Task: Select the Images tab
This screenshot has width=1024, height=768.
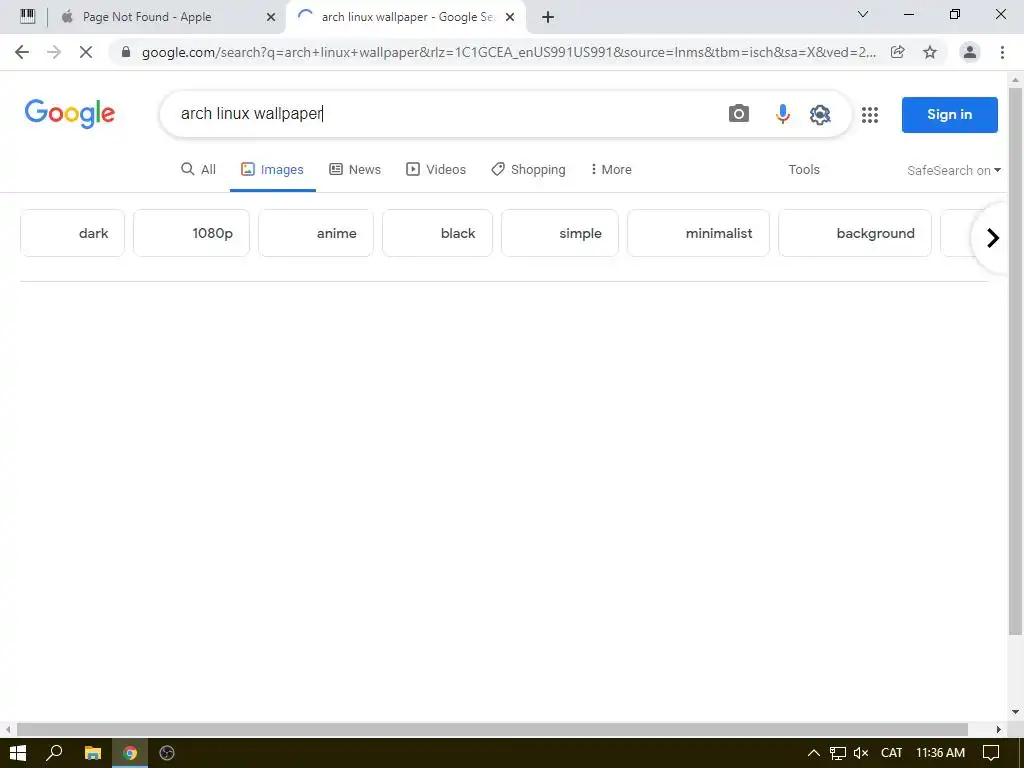Action: tap(272, 170)
